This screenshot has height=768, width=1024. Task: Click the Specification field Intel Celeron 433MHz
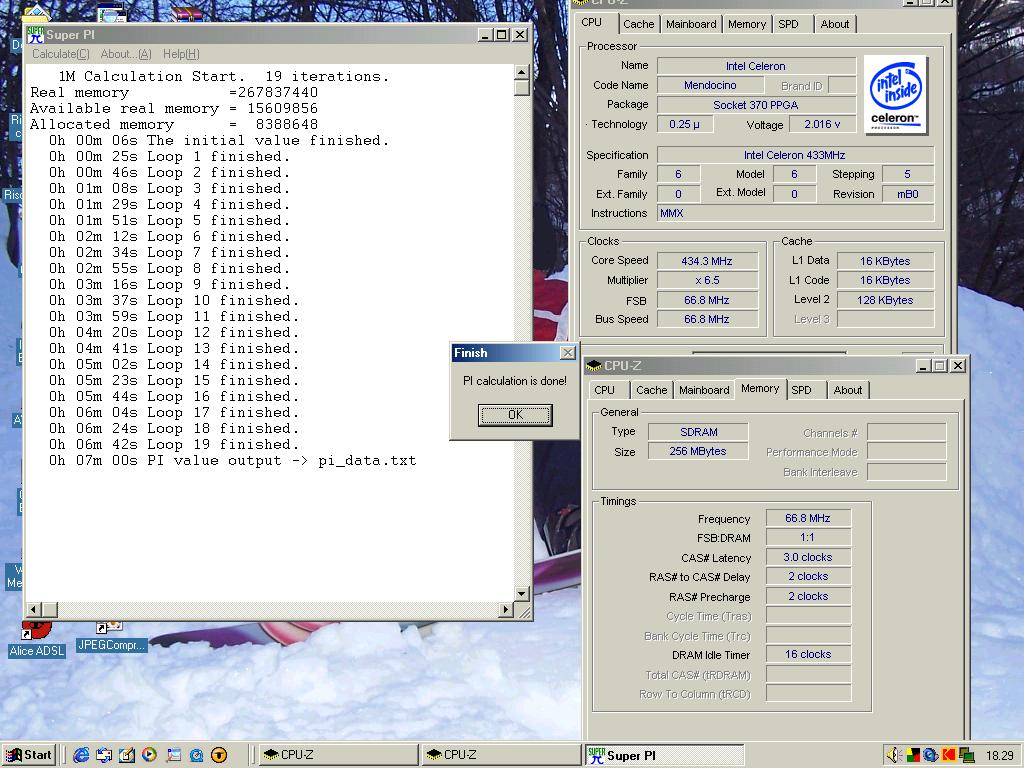[x=795, y=155]
